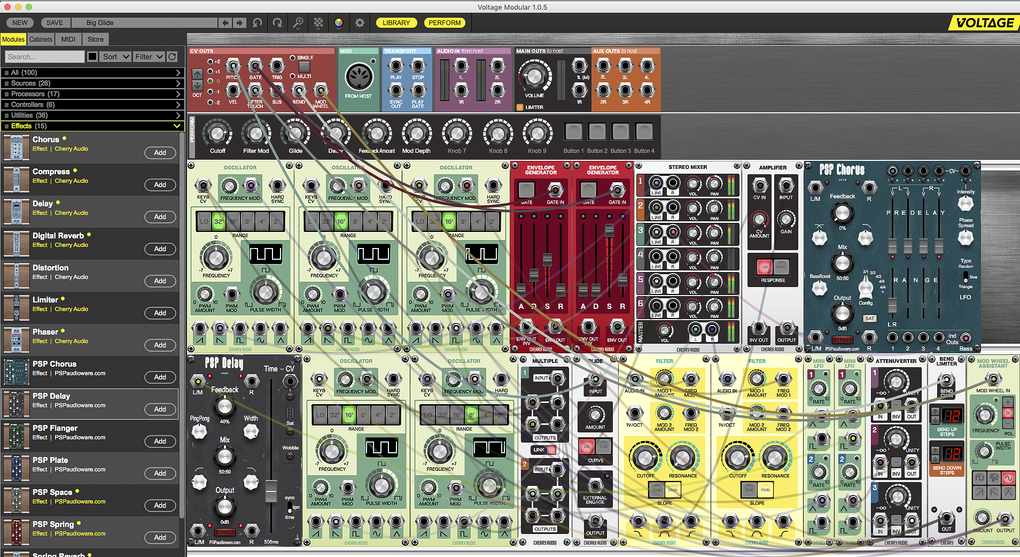Expand the Controllers (6) category
Image resolution: width=1020 pixels, height=557 pixels.
click(x=92, y=104)
